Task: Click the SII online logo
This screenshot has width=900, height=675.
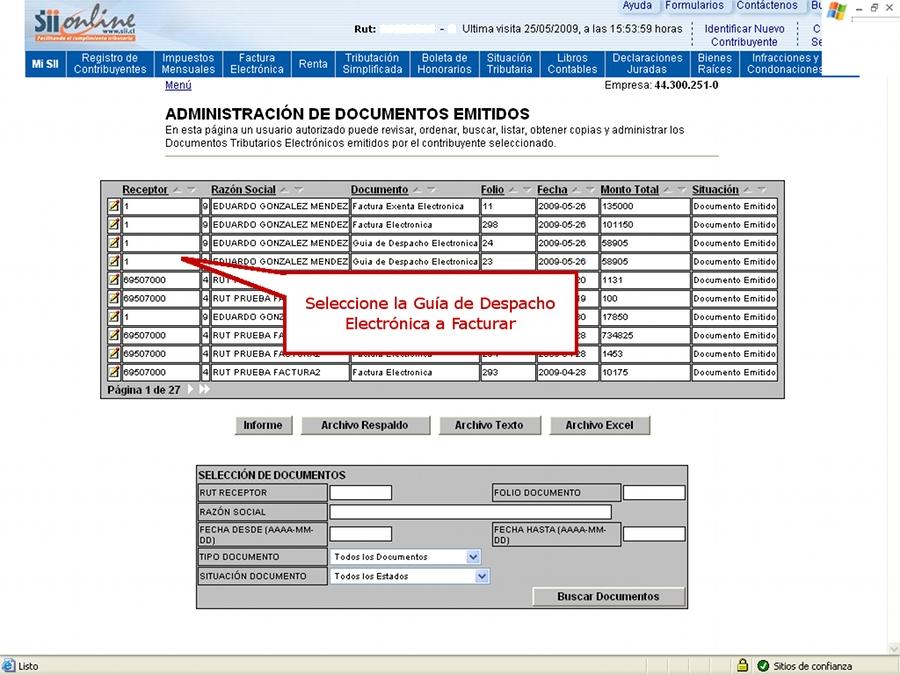Action: (85, 25)
